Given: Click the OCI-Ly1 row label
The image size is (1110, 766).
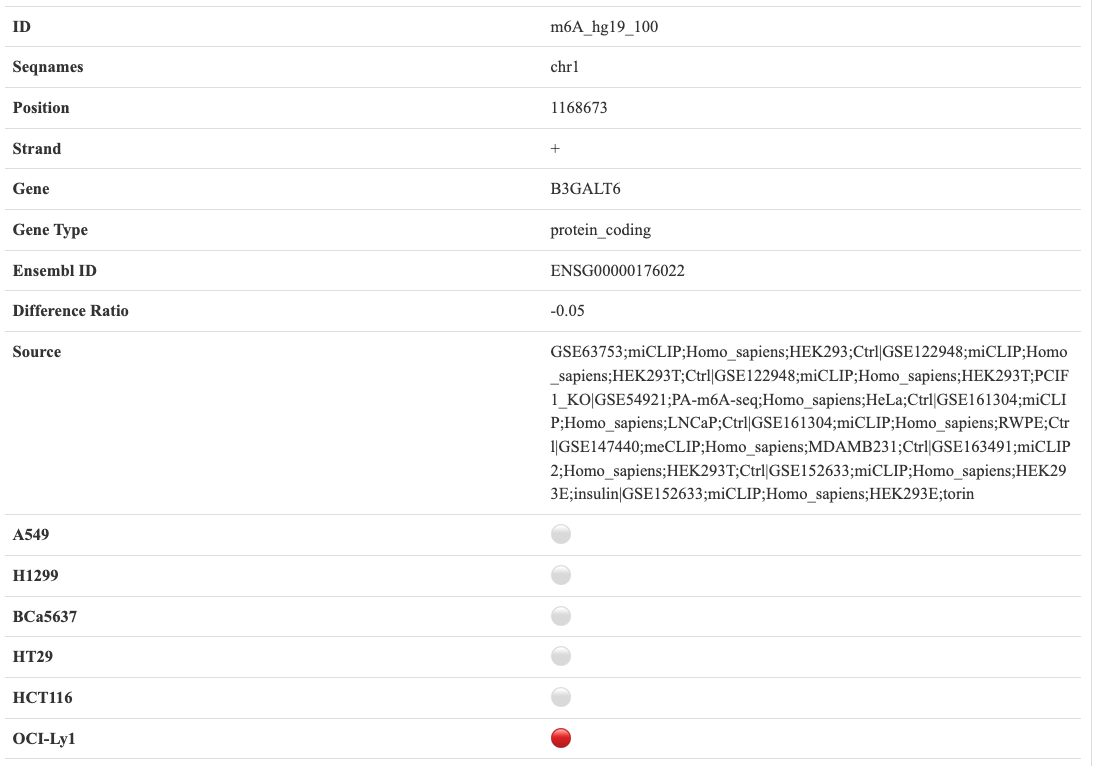Looking at the screenshot, I should click(x=43, y=738).
